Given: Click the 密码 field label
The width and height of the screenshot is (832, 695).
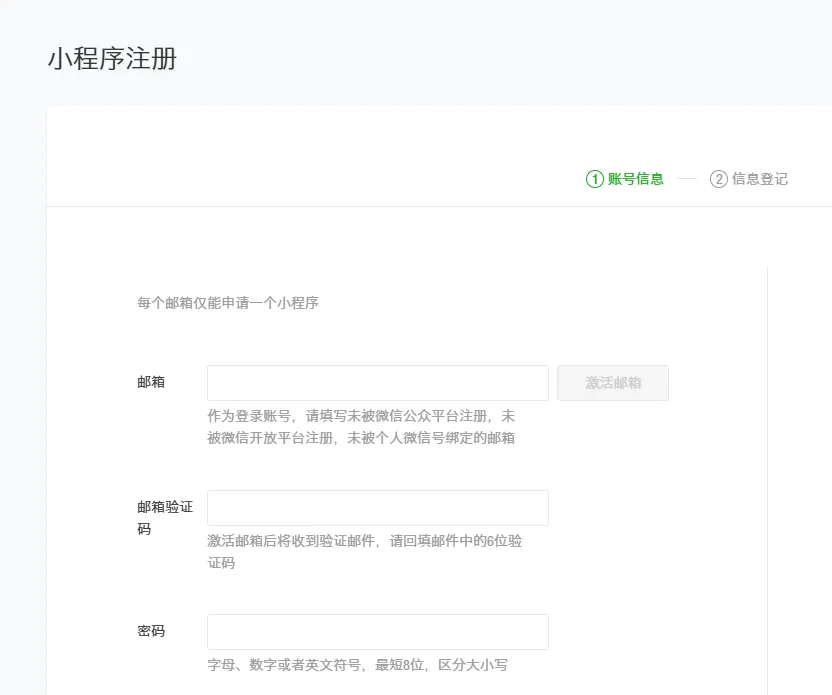Looking at the screenshot, I should 150,631.
